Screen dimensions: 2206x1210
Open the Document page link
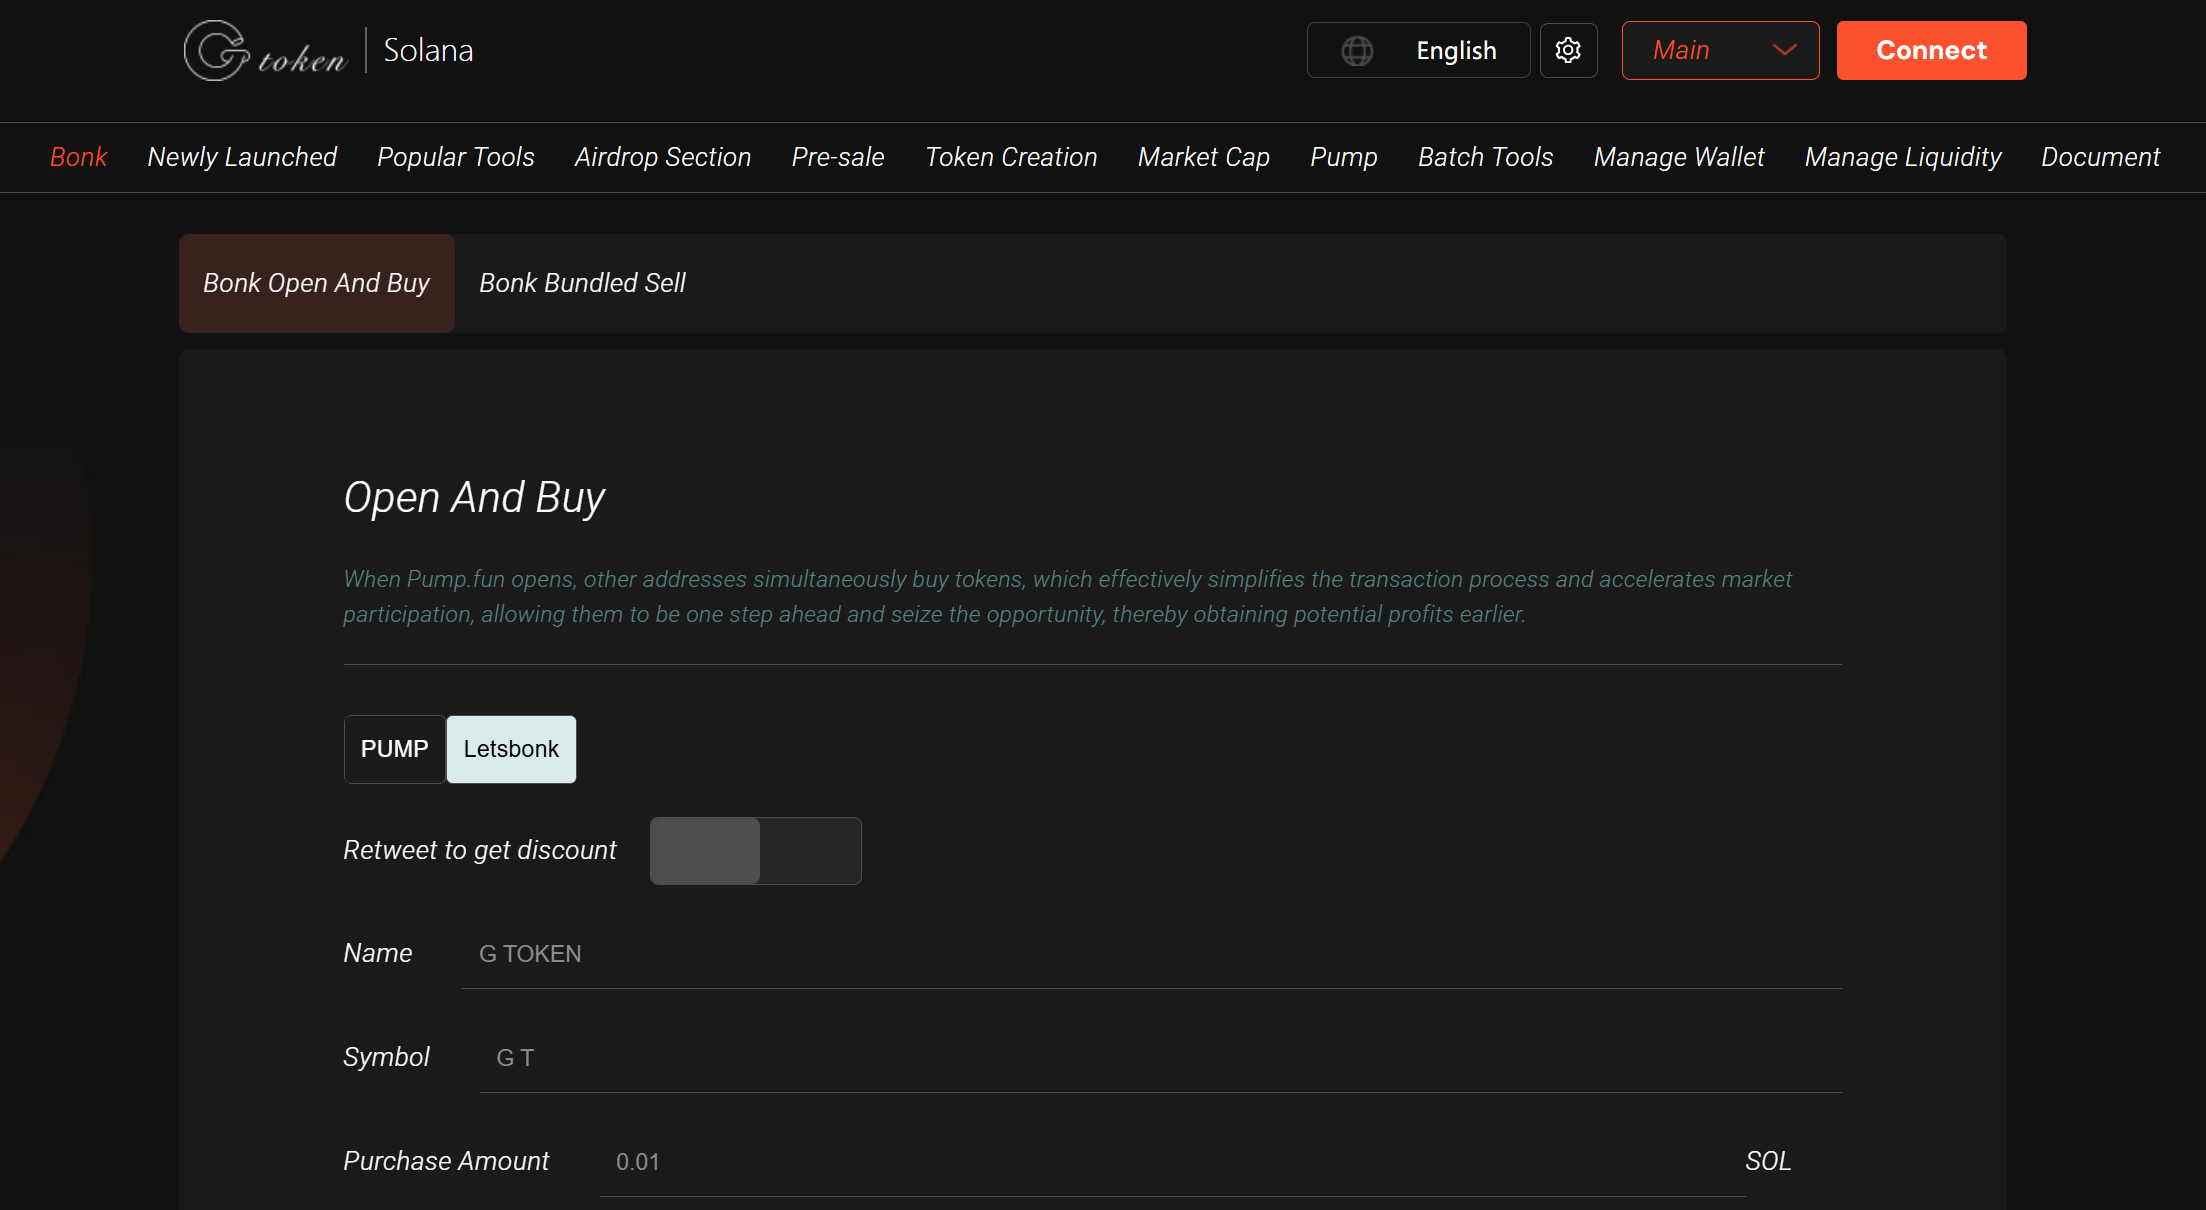pyautogui.click(x=2100, y=157)
